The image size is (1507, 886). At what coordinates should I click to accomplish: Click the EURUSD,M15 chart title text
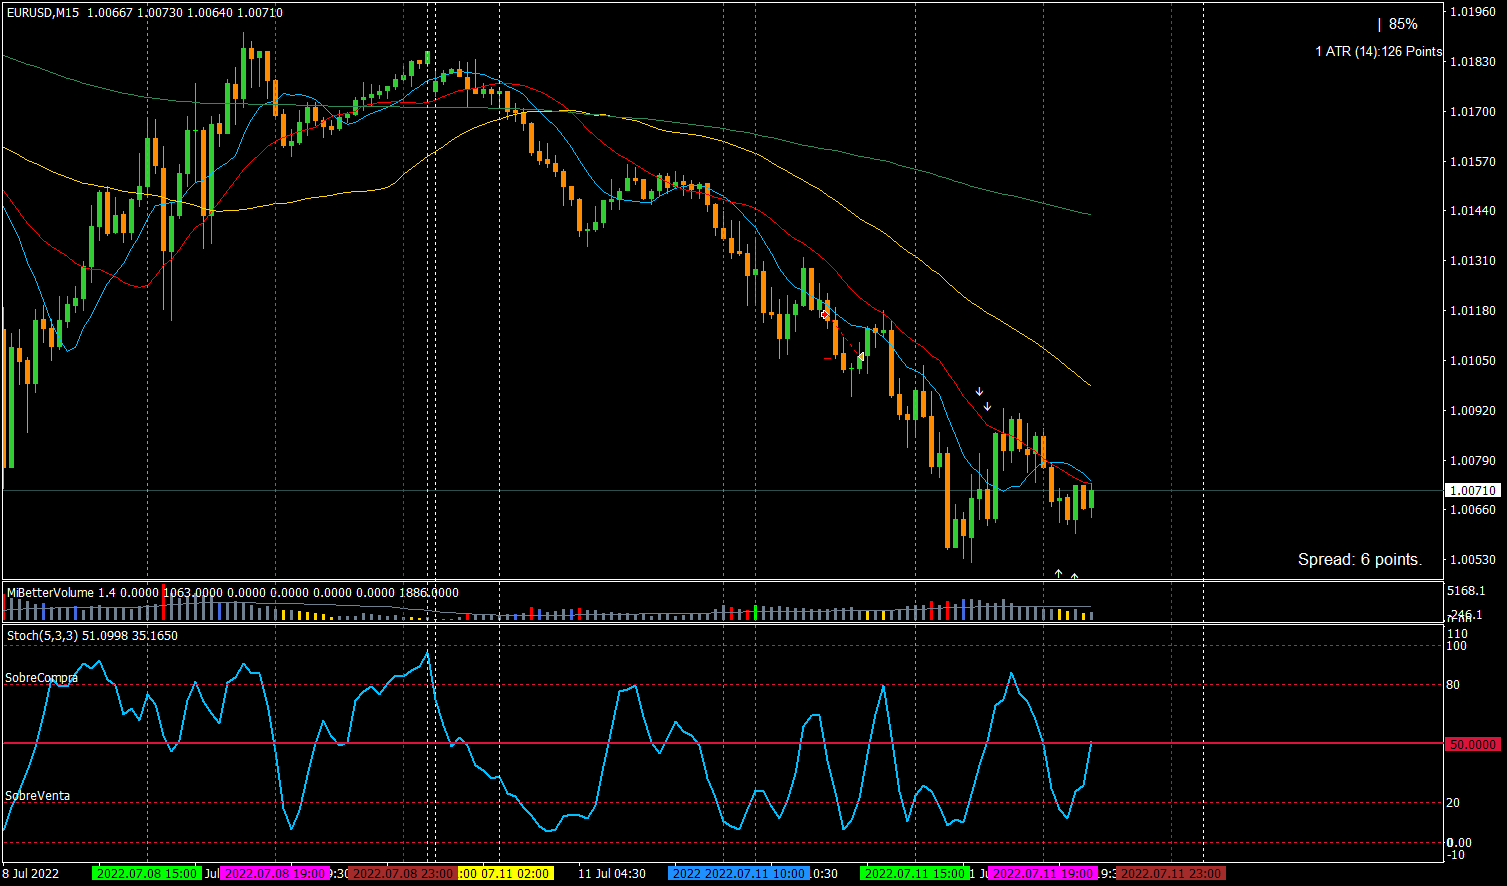coord(43,13)
